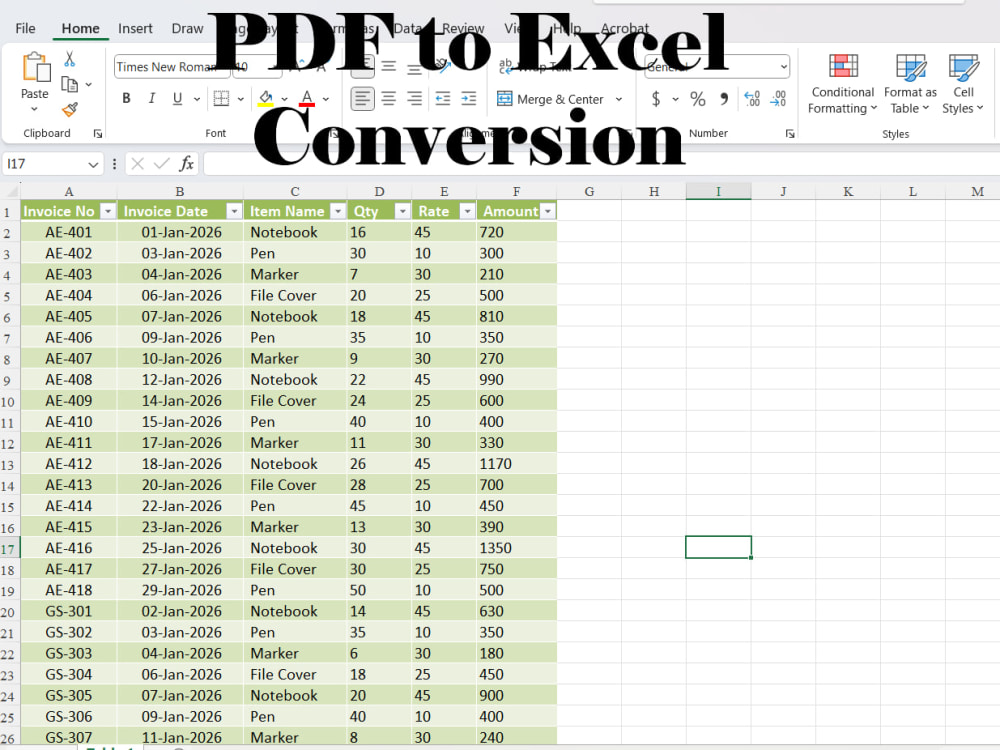Click the Insert Function fx icon
Image resolution: width=1000 pixels, height=750 pixels.
186,164
